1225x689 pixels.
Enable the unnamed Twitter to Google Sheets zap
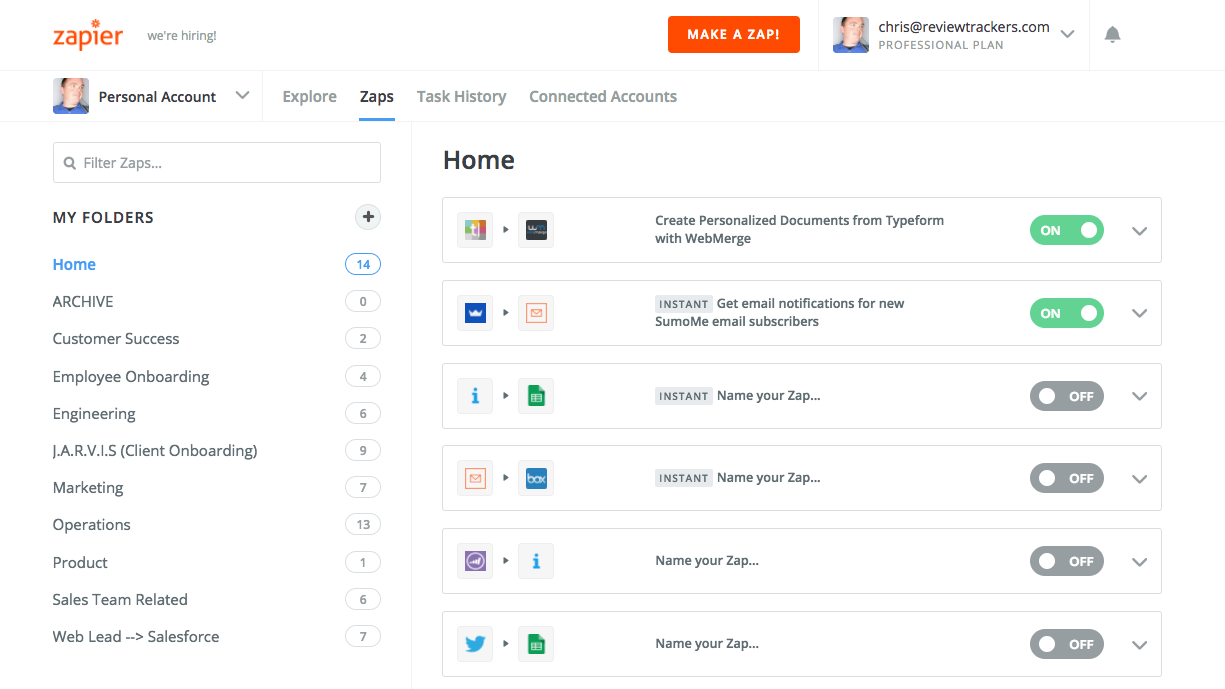click(x=1067, y=644)
